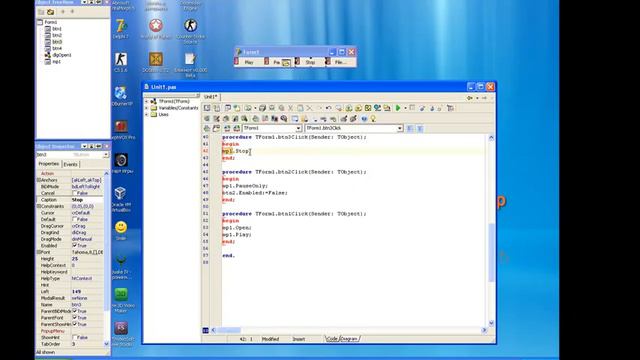The height and width of the screenshot is (360, 640).
Task: Click the code editor vertical scrollbar thumb
Action: point(491,253)
